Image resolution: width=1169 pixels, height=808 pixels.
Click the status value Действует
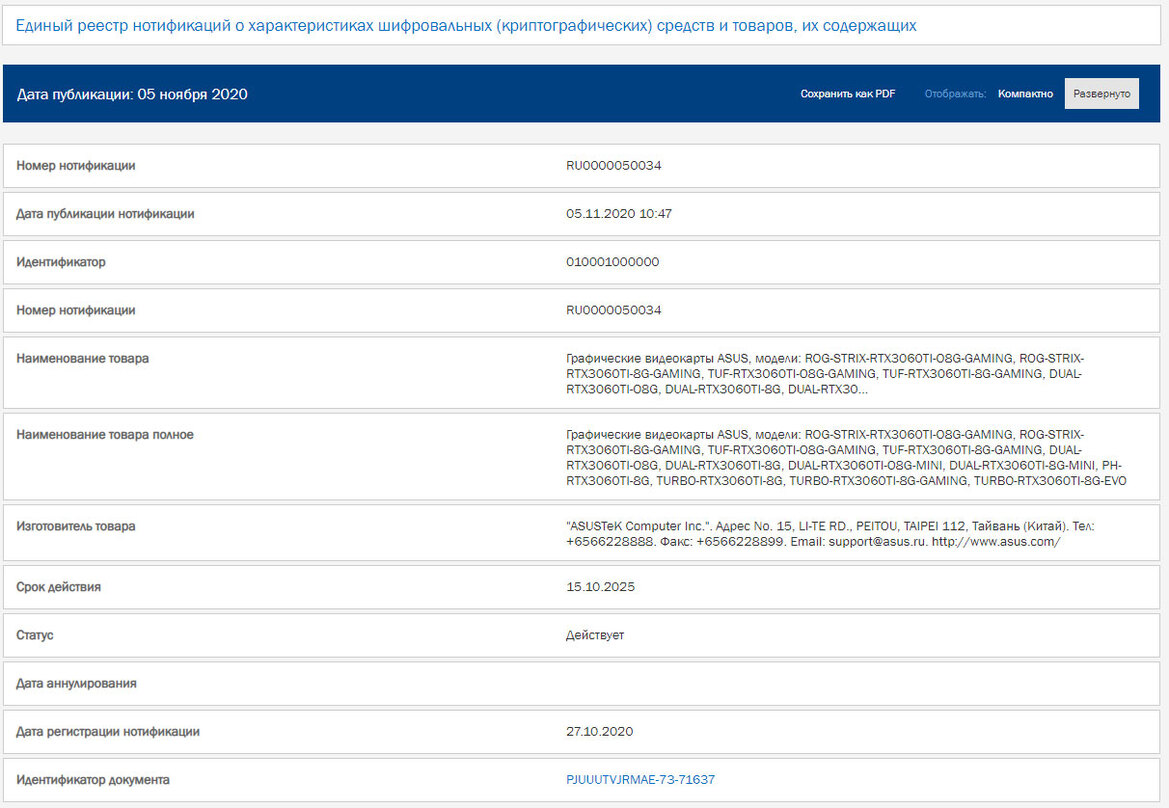[595, 636]
